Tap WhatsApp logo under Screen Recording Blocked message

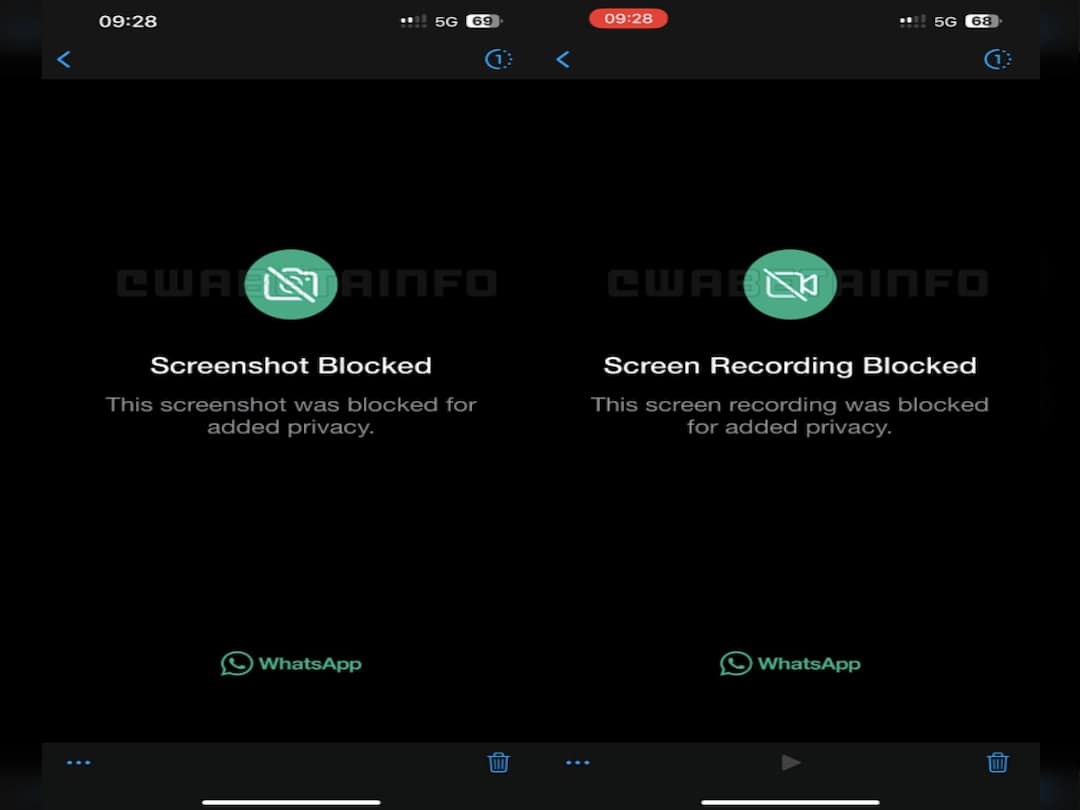pos(790,663)
